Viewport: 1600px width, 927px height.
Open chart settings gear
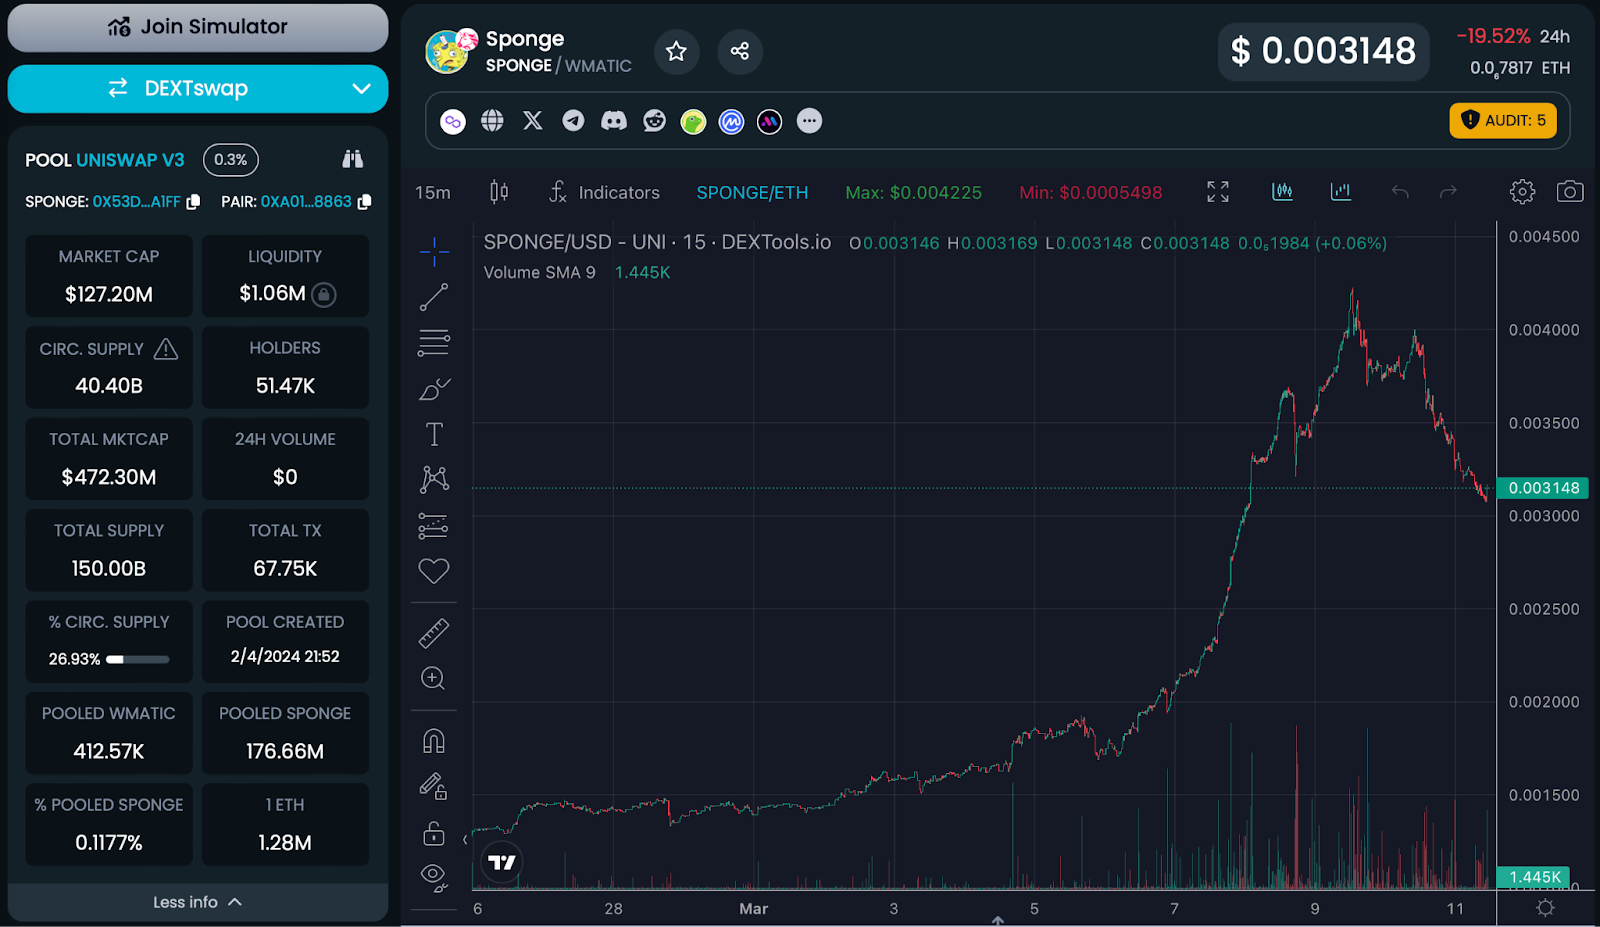(1522, 192)
